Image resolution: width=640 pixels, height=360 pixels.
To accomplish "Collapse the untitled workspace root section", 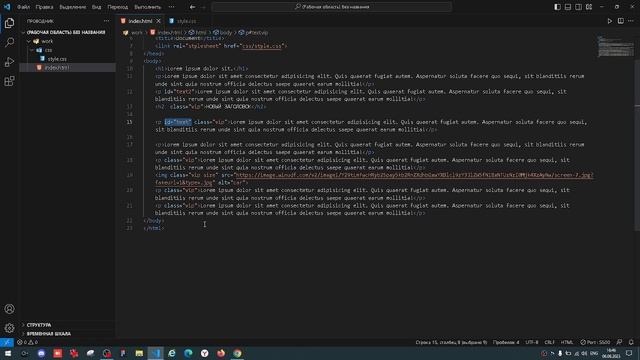I will coord(23,32).
